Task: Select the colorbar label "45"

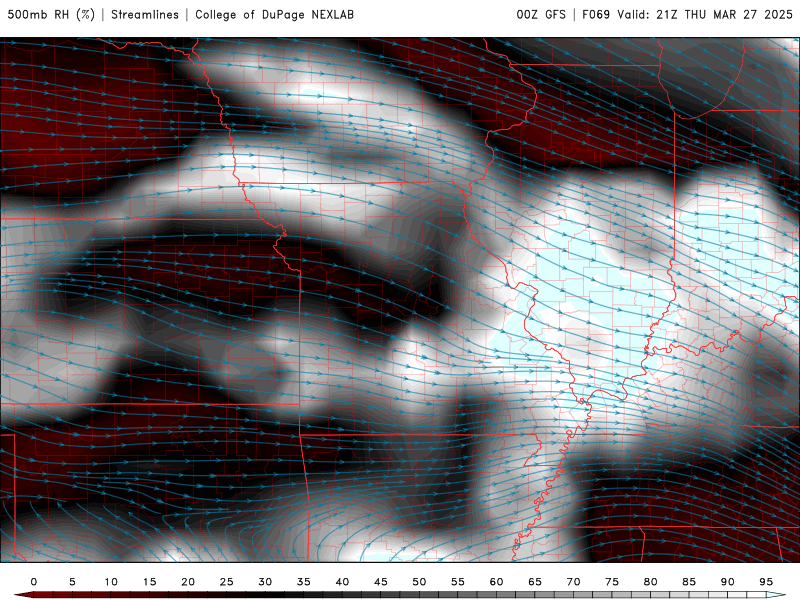Action: pos(381,582)
